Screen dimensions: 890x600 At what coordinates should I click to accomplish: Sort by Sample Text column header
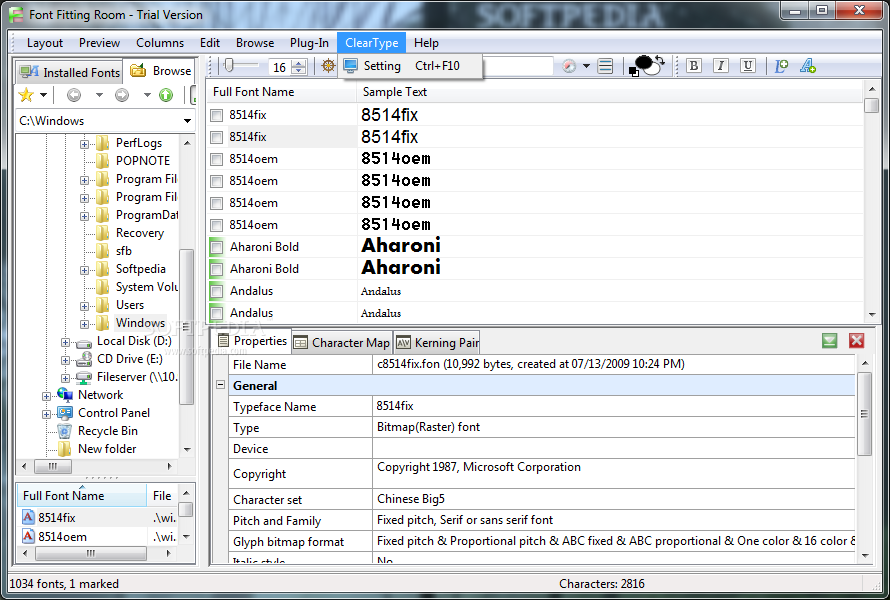tap(610, 92)
